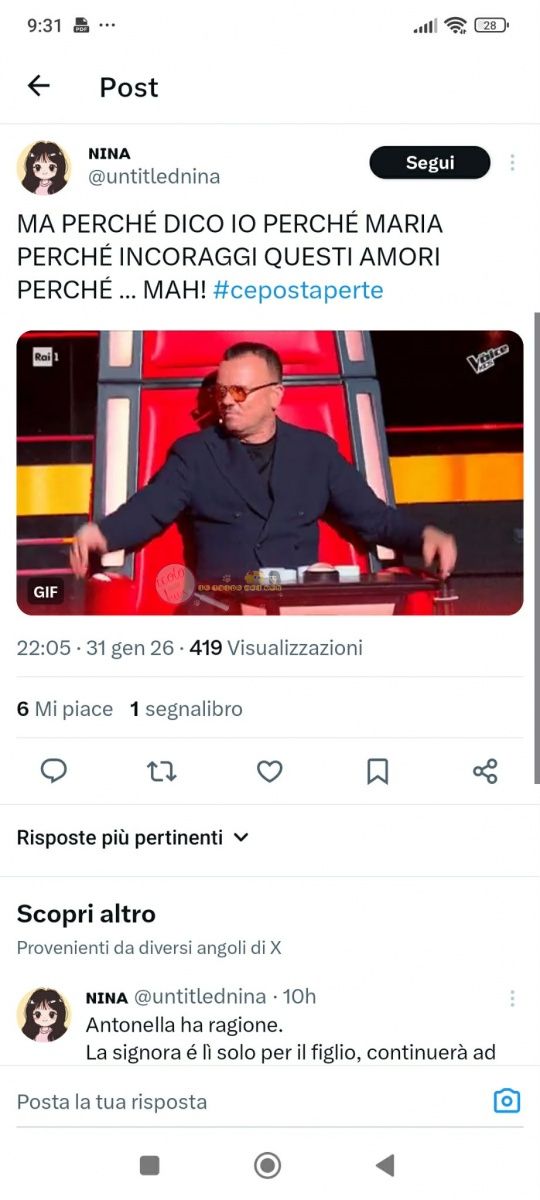This screenshot has width=540, height=1200.
Task: Play the GIF thumbnail
Action: (270, 472)
